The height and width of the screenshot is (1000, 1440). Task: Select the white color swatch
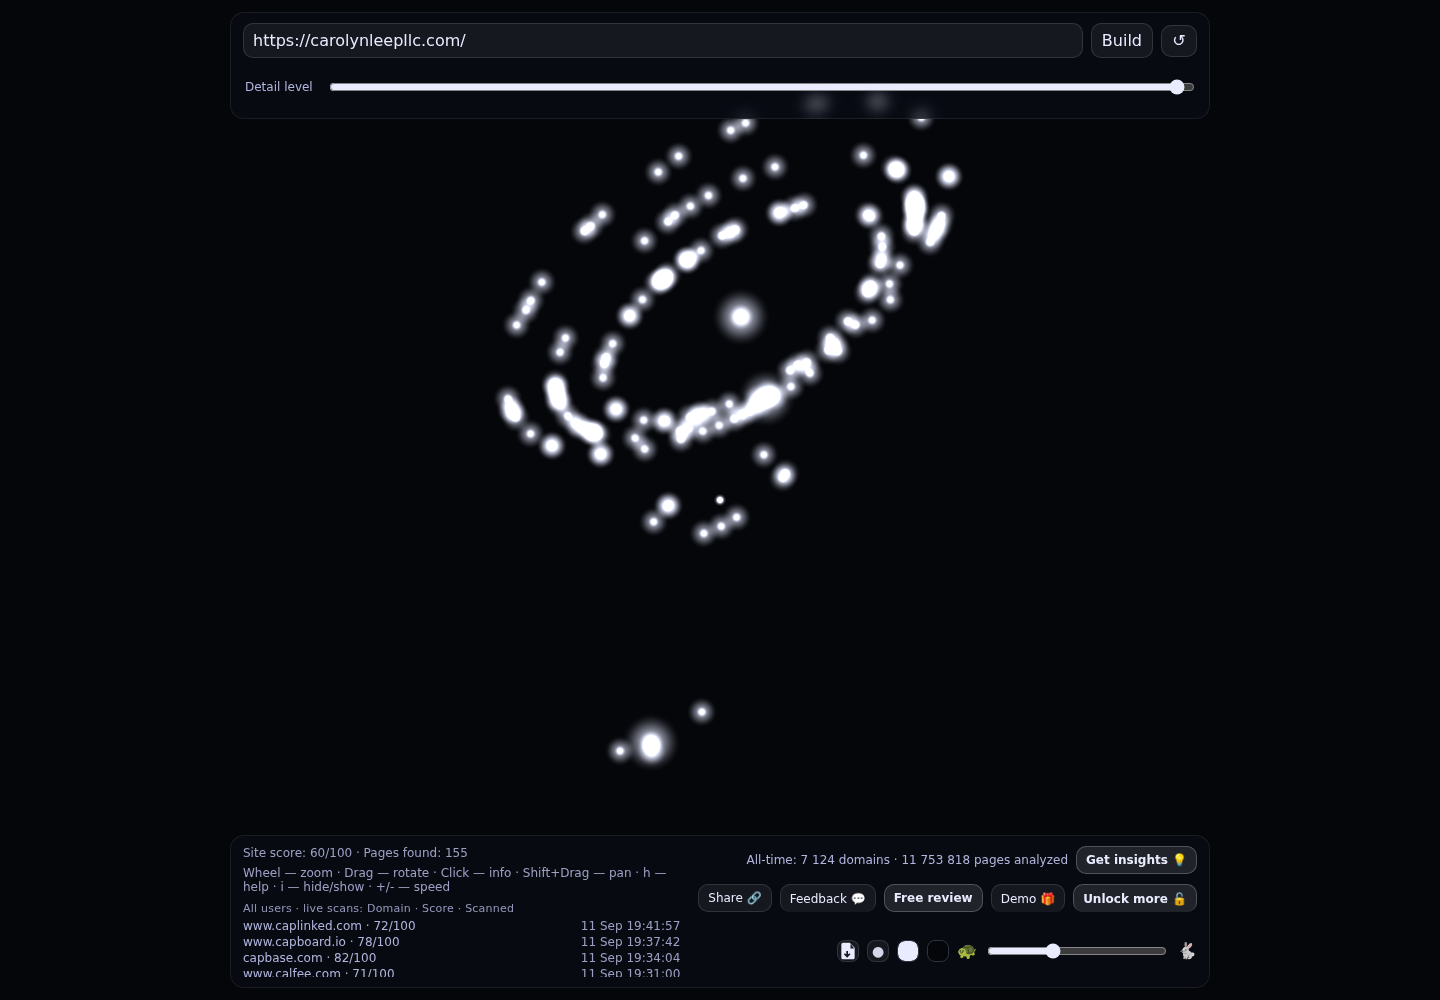(x=908, y=951)
